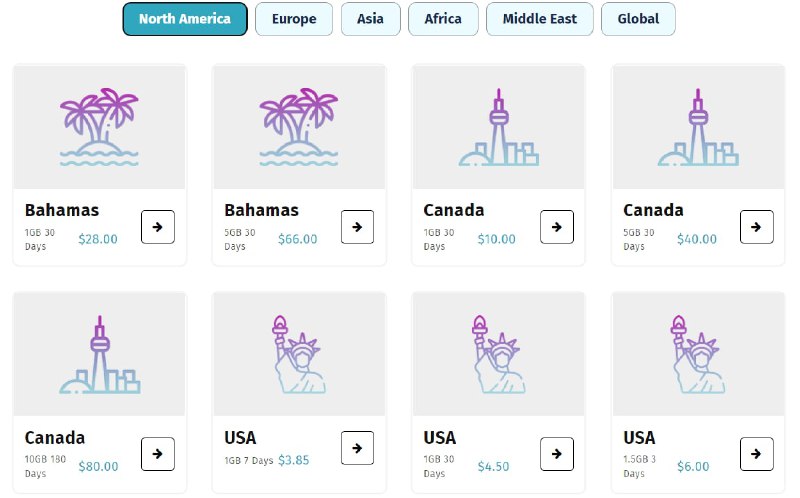800x498 pixels.
Task: Click the $80.00 price on Canada card
Action: (x=98, y=466)
